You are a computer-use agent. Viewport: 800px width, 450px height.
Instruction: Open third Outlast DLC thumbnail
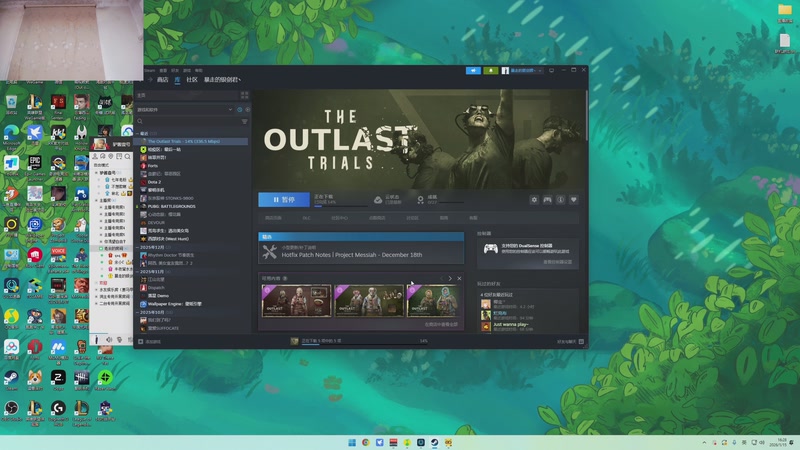(433, 301)
